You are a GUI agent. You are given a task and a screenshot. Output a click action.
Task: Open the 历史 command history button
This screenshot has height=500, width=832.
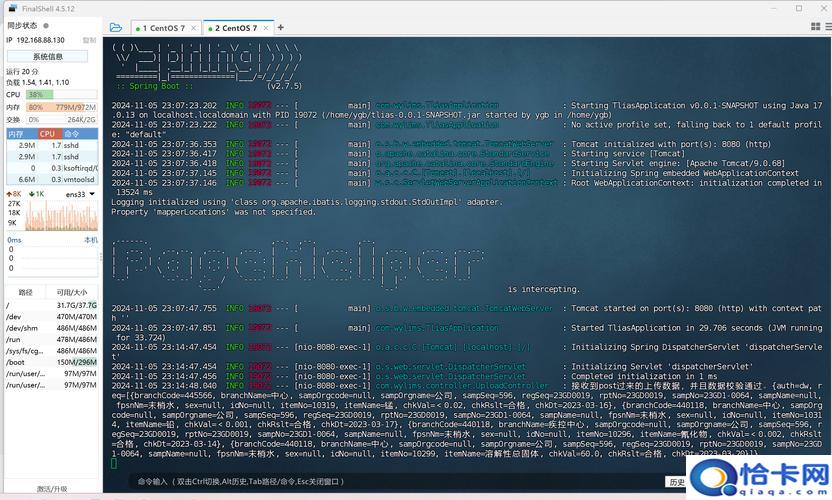(x=677, y=482)
